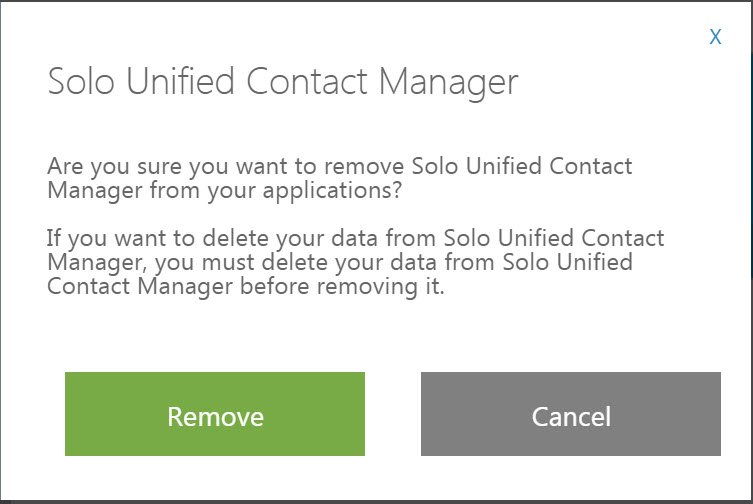Click the white 'Remove' label on green button
The height and width of the screenshot is (504, 753).
click(215, 416)
